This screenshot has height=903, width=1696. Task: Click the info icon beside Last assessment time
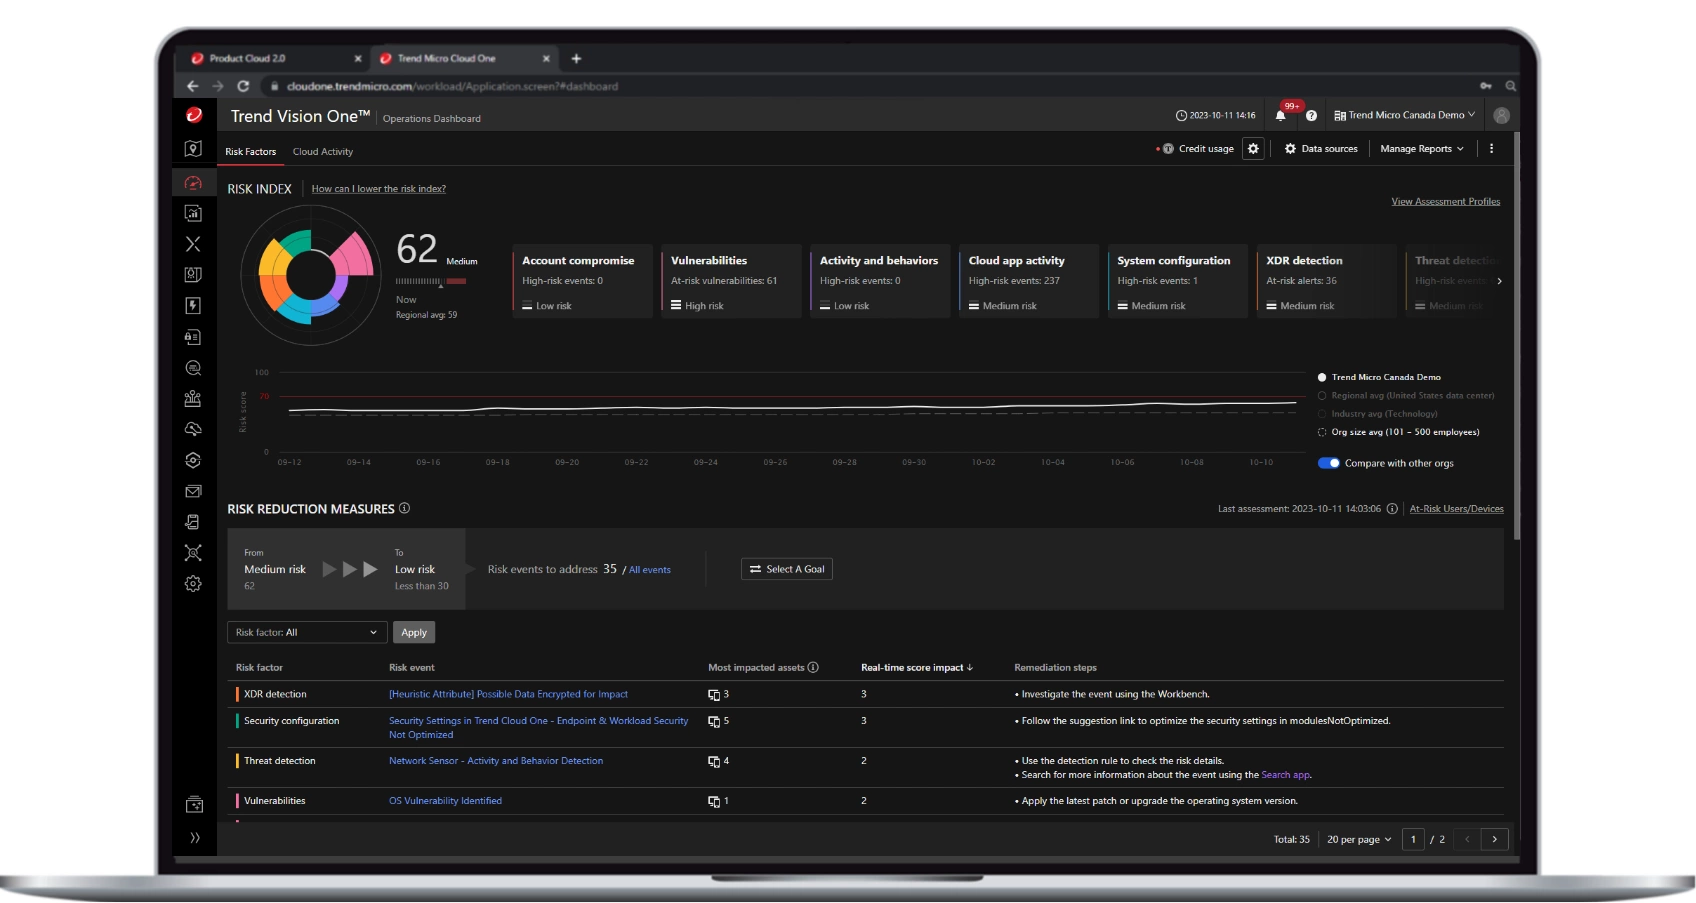coord(1392,509)
